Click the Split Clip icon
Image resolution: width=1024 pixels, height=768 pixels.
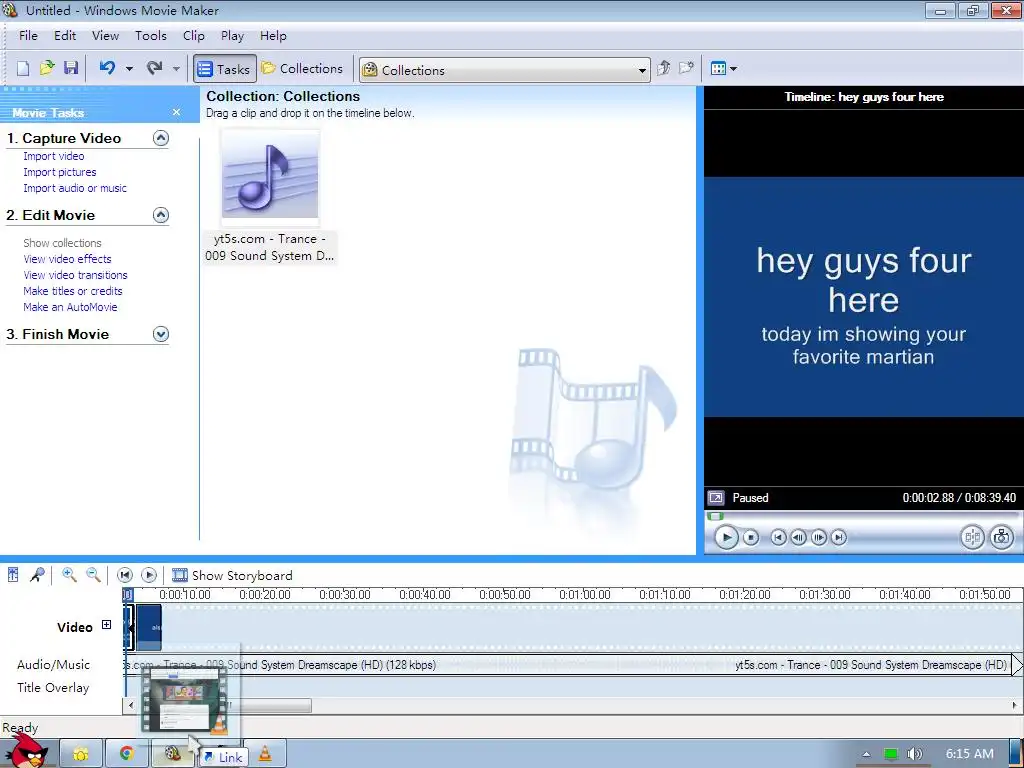click(972, 537)
